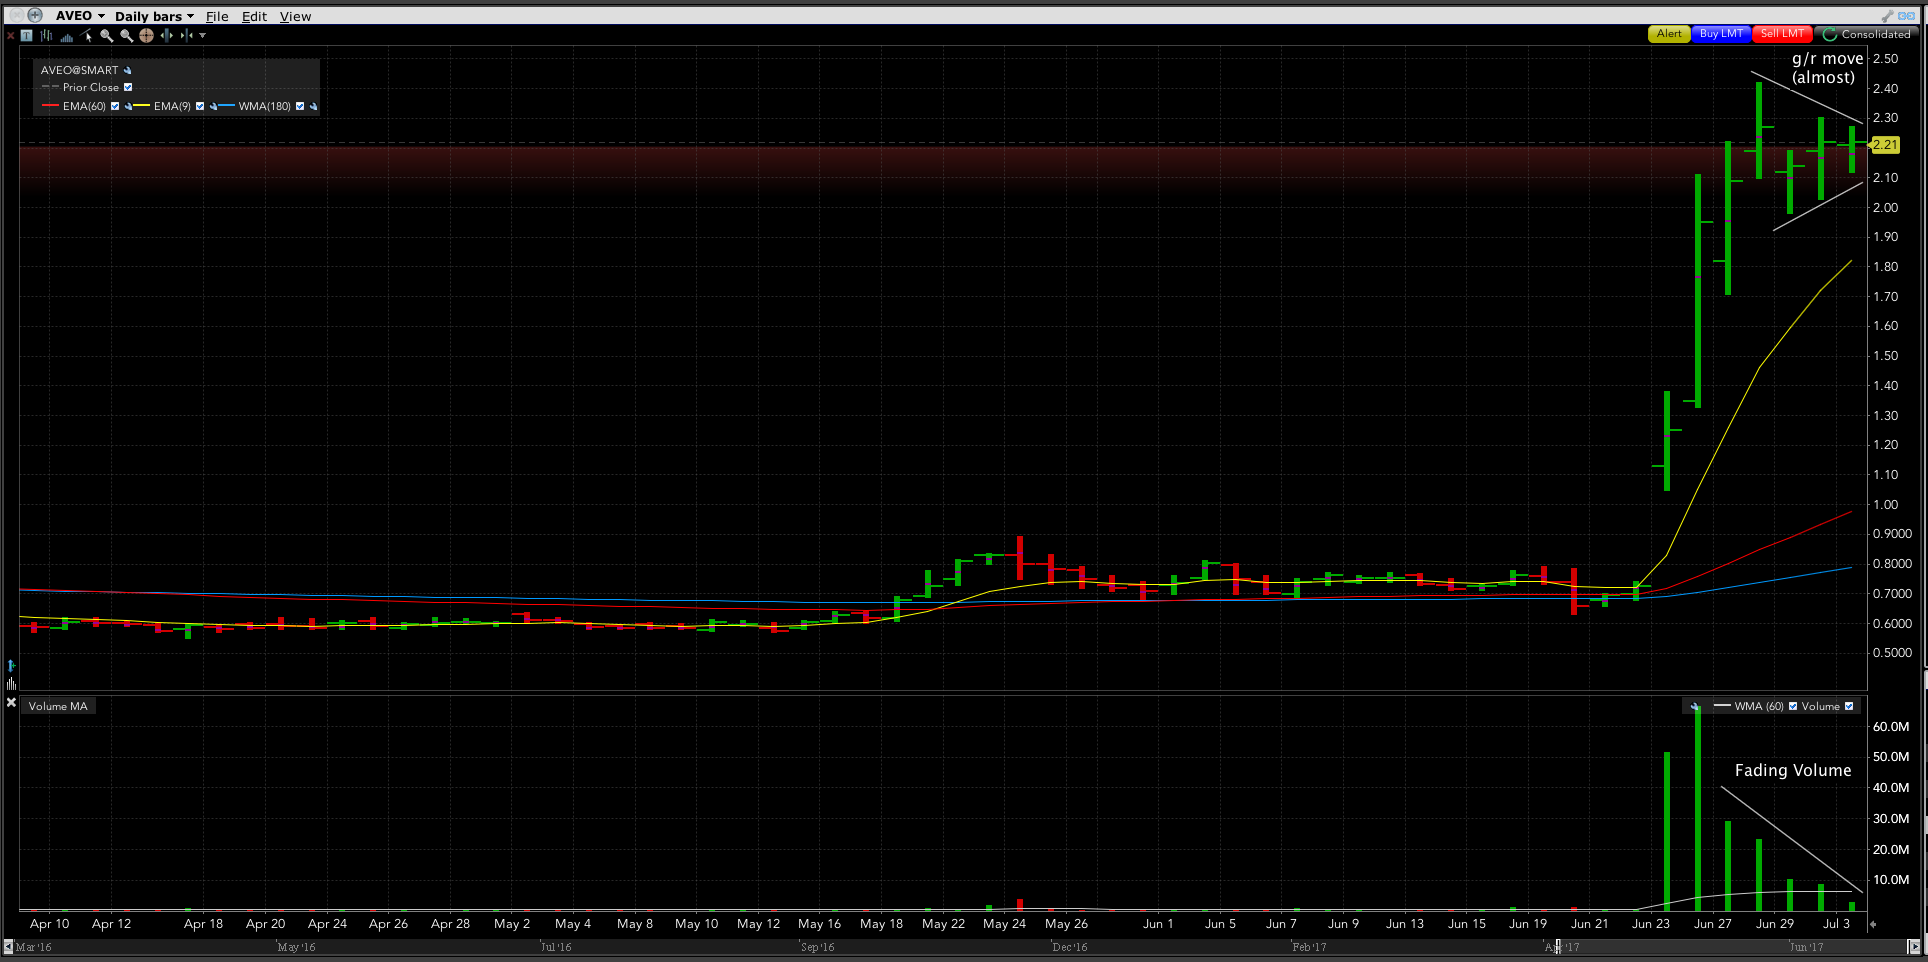This screenshot has width=1928, height=962.
Task: Open settings wrench for AVEO@SMART
Action: pos(128,70)
